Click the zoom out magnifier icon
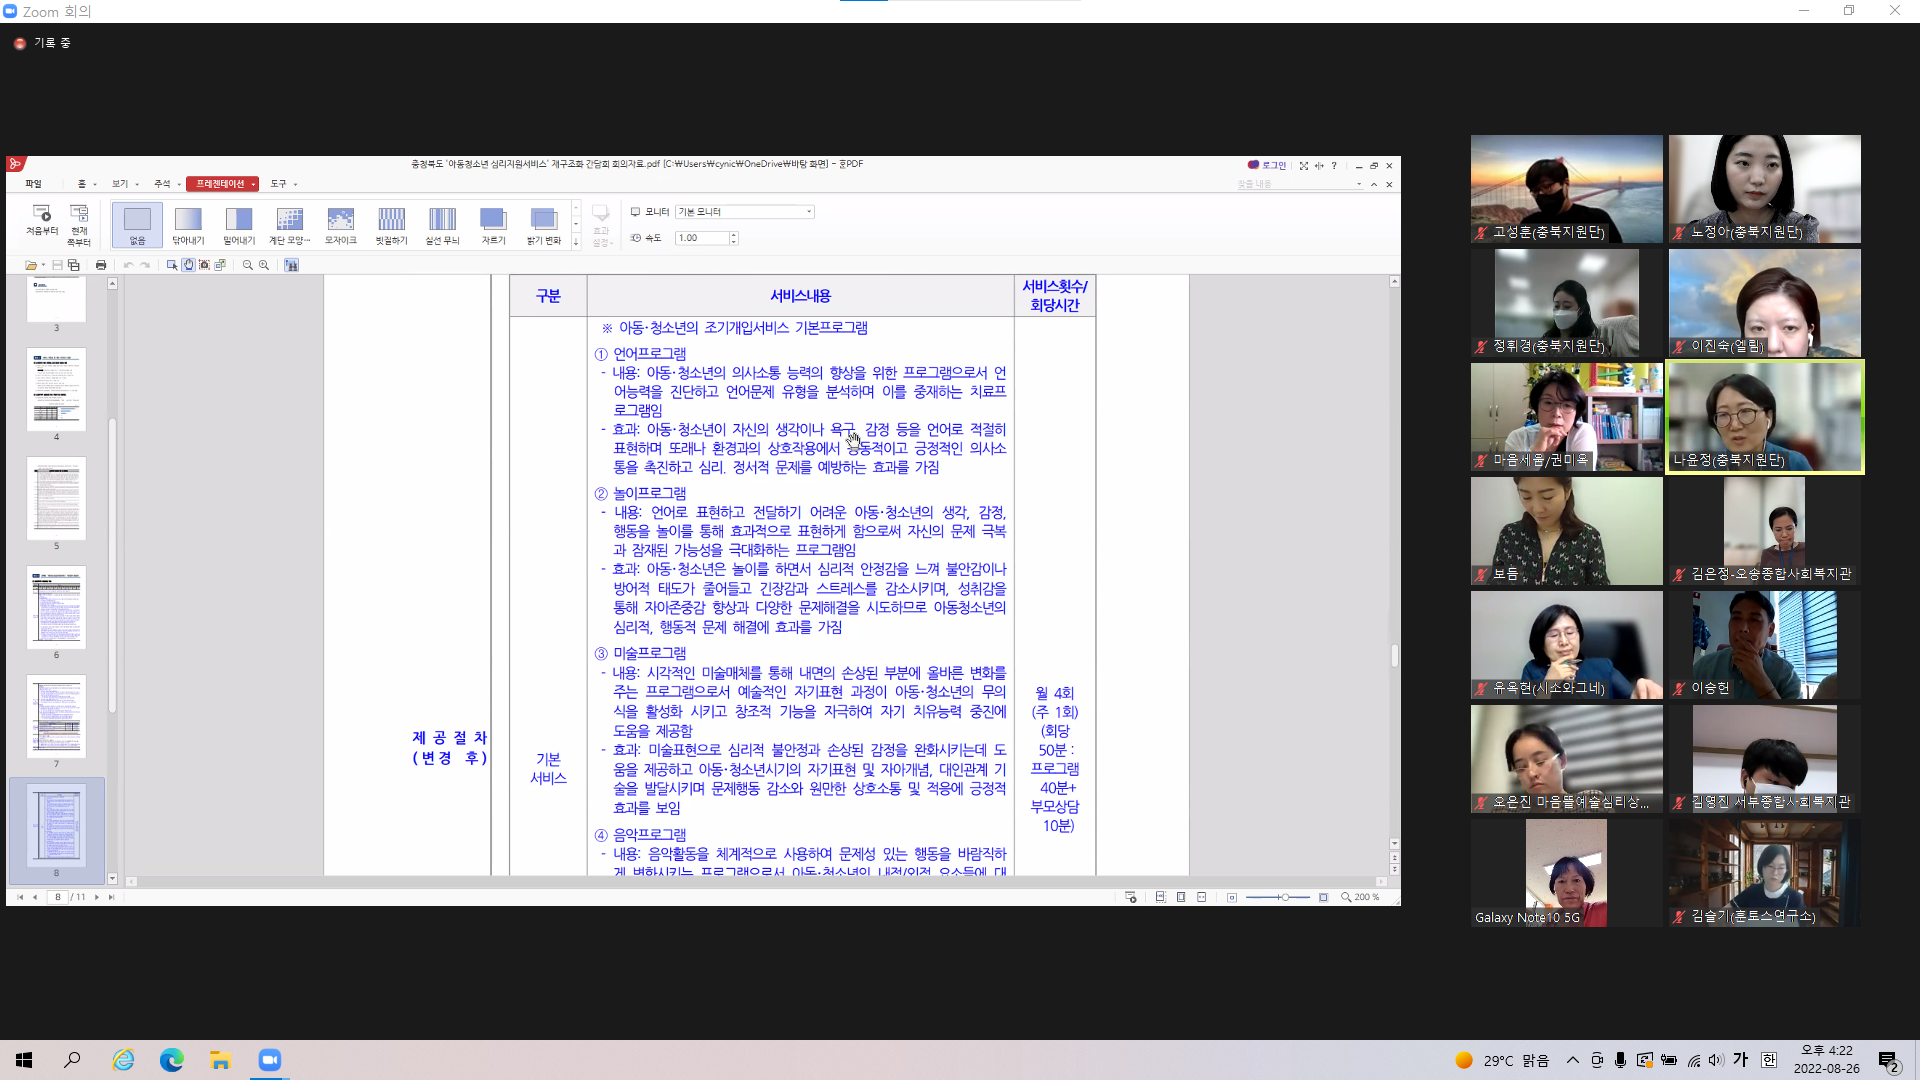 (x=248, y=265)
